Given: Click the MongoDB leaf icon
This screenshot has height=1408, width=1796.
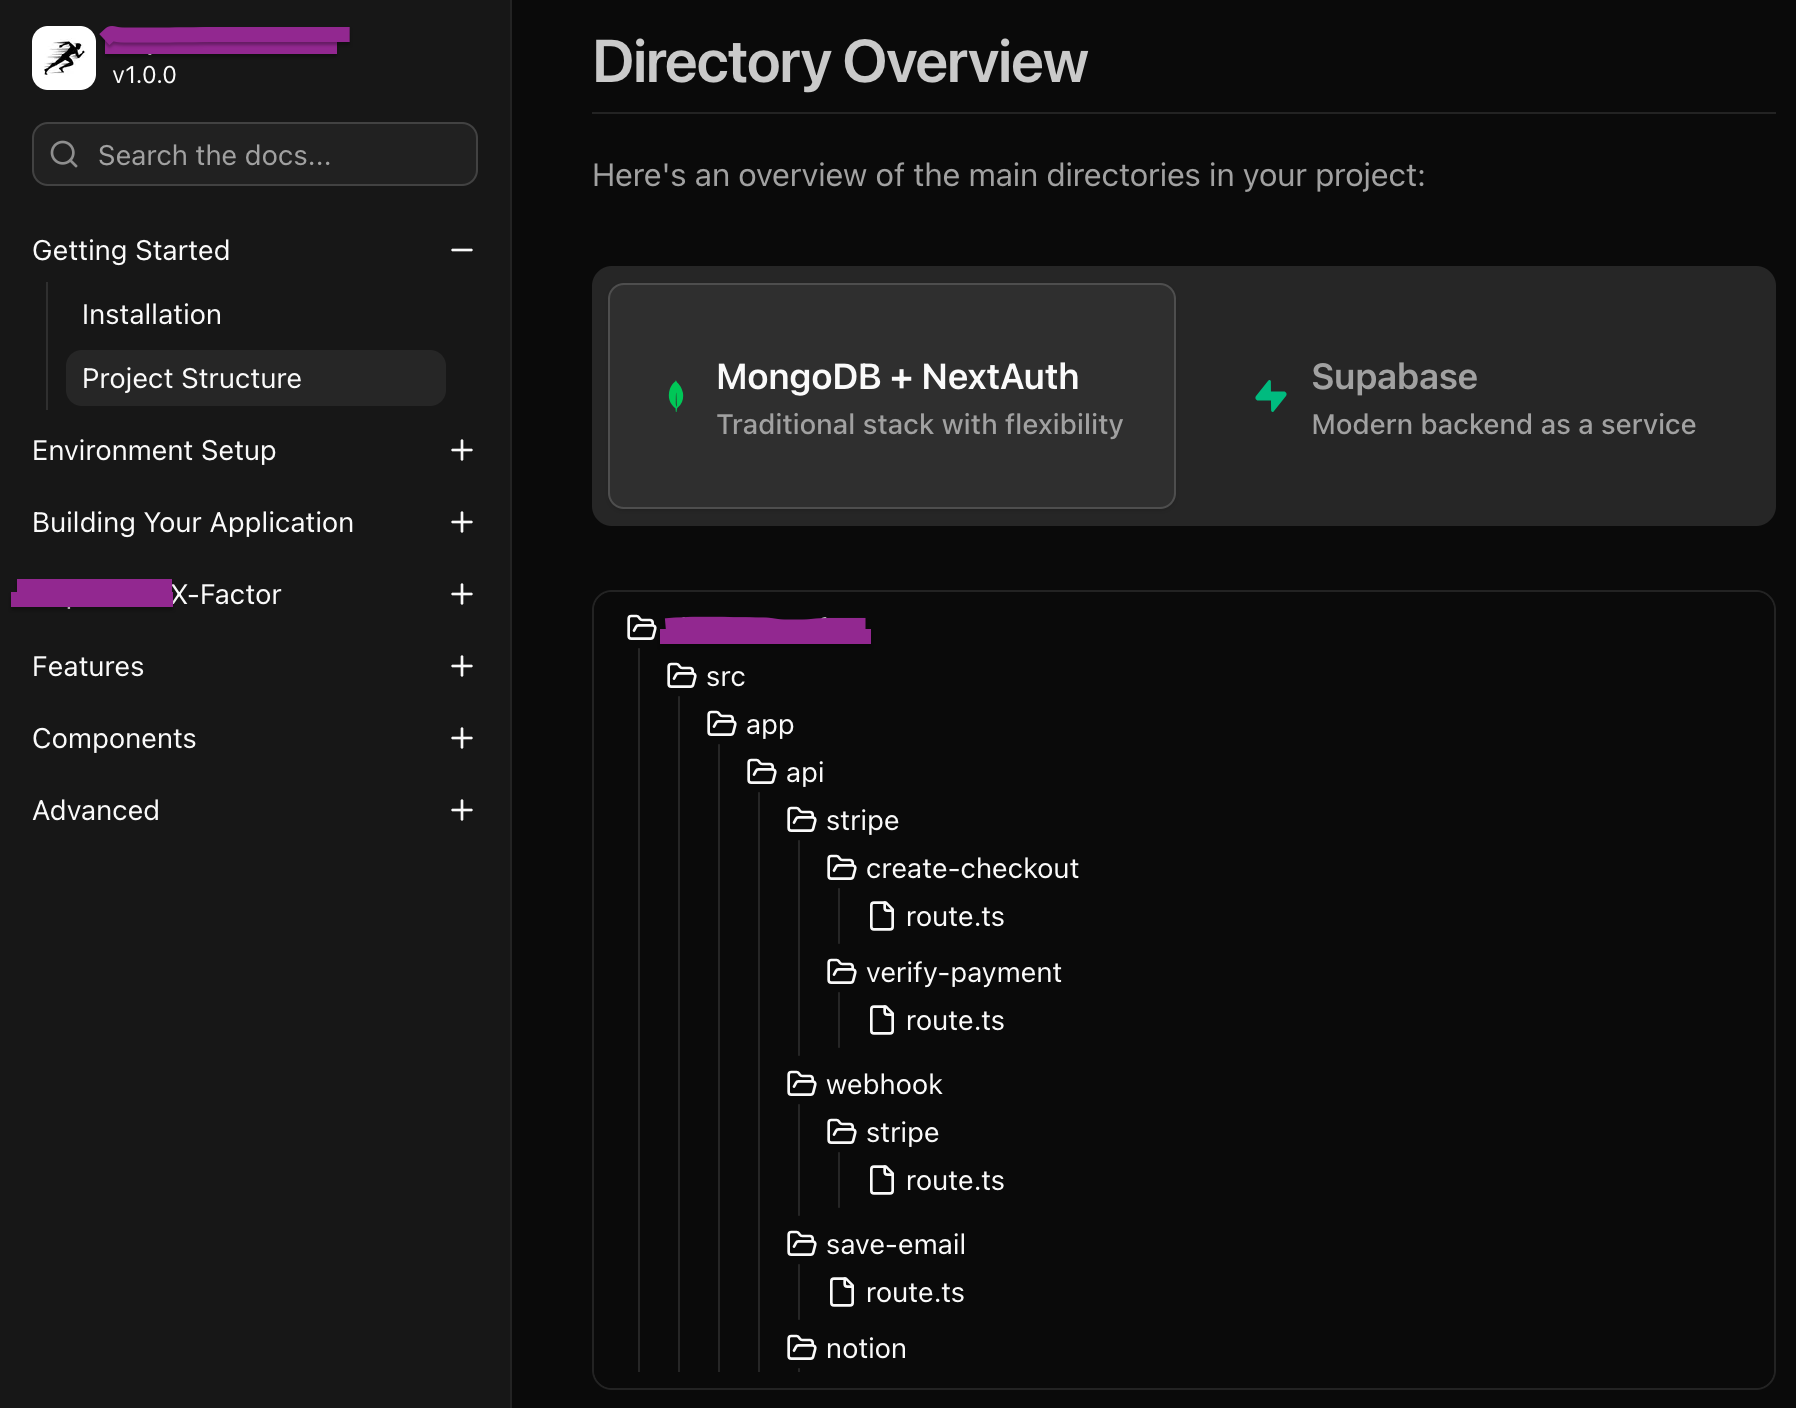Looking at the screenshot, I should click(x=676, y=396).
